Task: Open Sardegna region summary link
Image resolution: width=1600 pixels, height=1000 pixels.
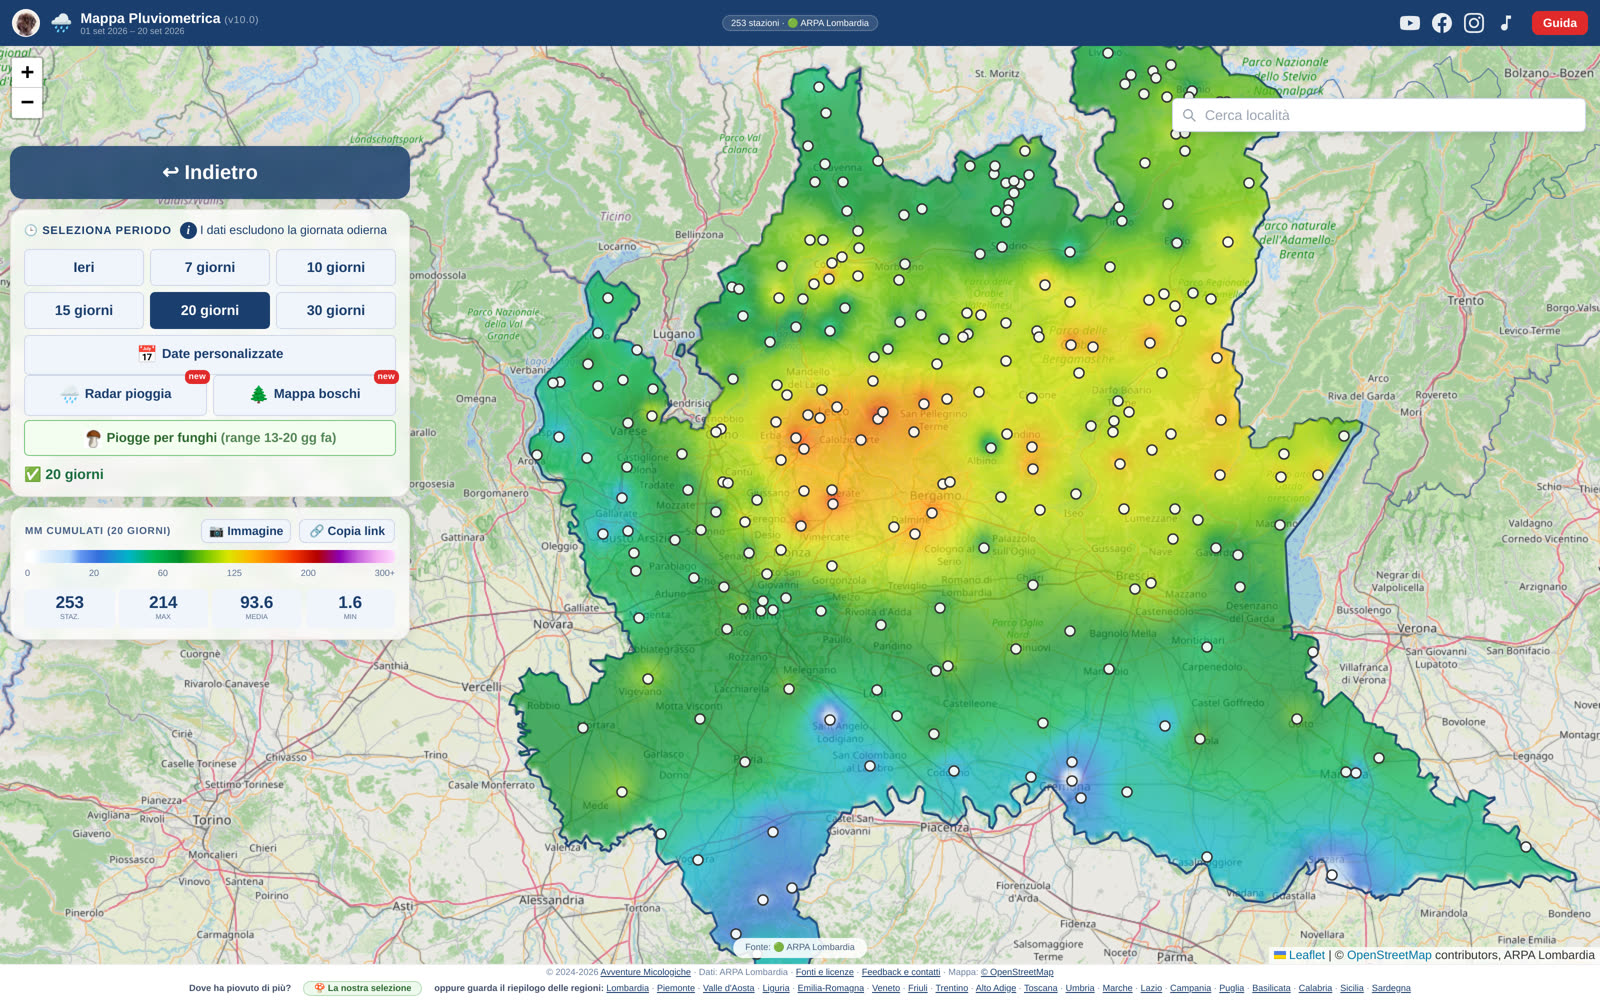Action: tap(1391, 988)
